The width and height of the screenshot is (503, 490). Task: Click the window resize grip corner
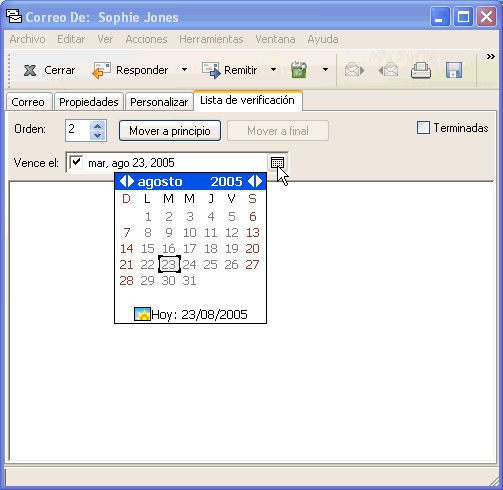click(493, 481)
